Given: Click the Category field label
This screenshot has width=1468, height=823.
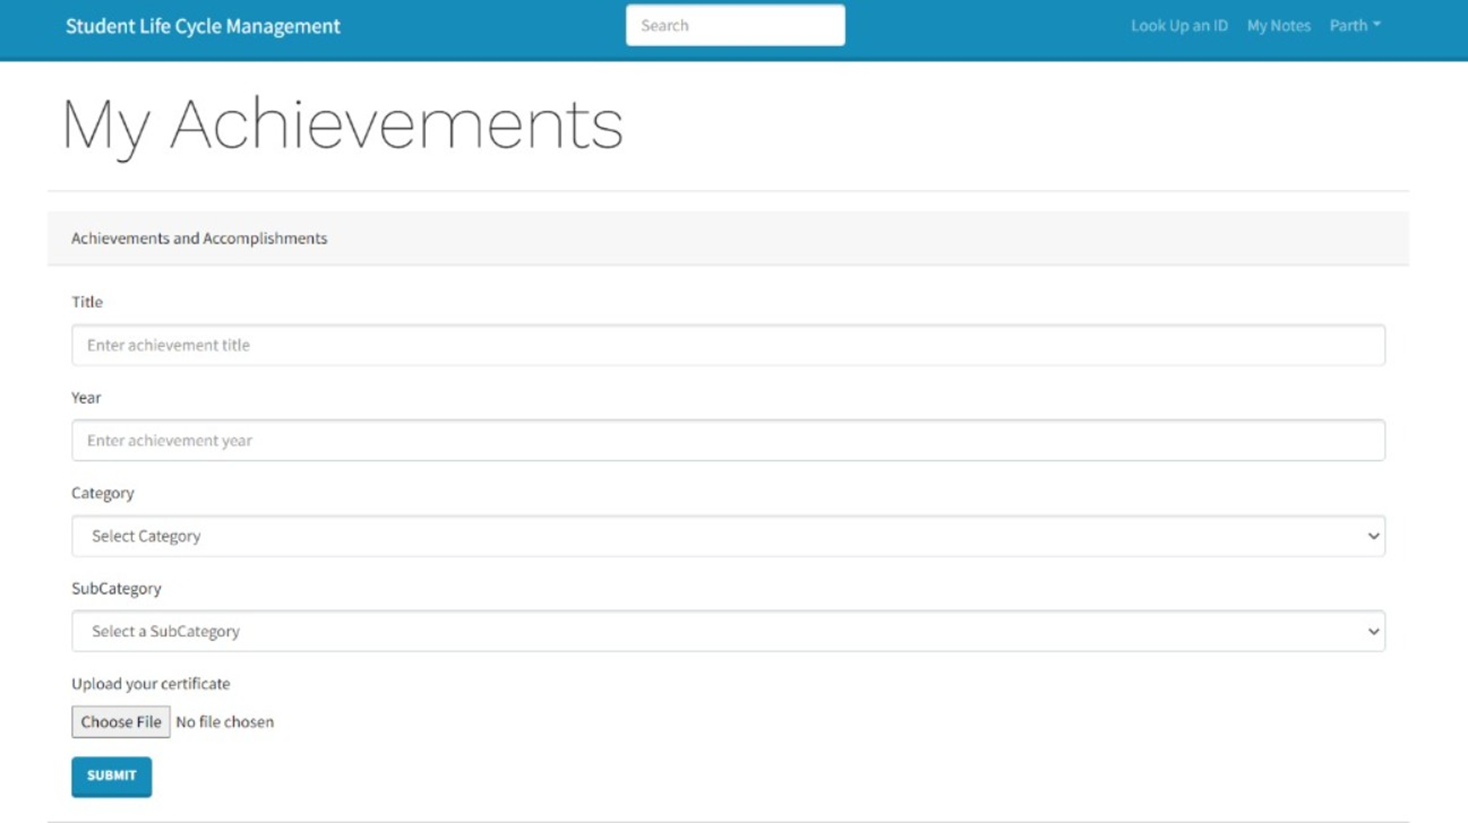Looking at the screenshot, I should 102,492.
